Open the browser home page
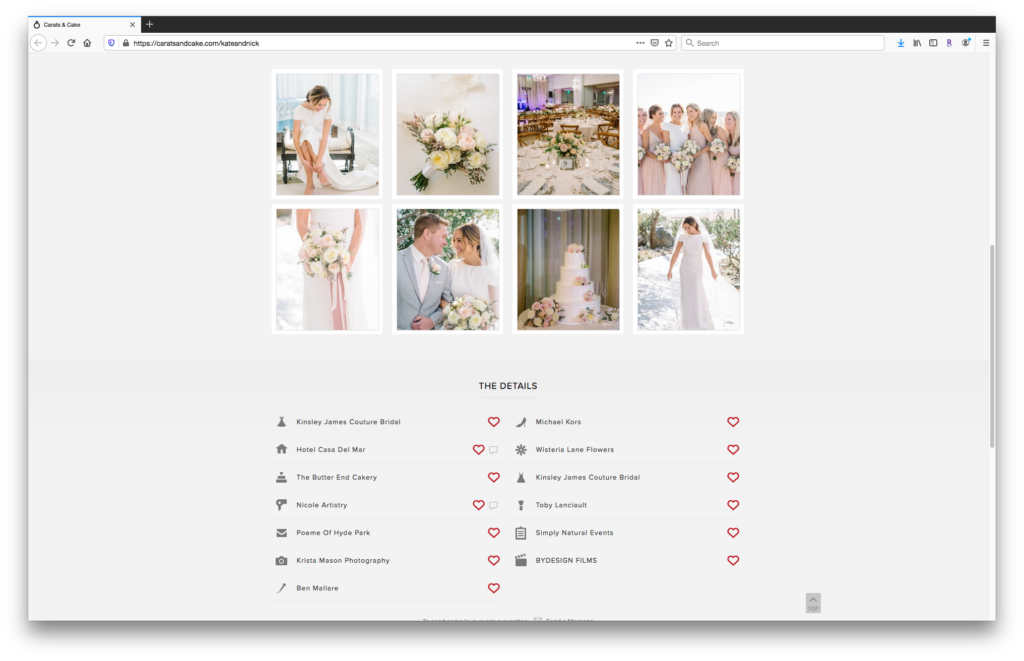The image size is (1024, 661). click(87, 43)
